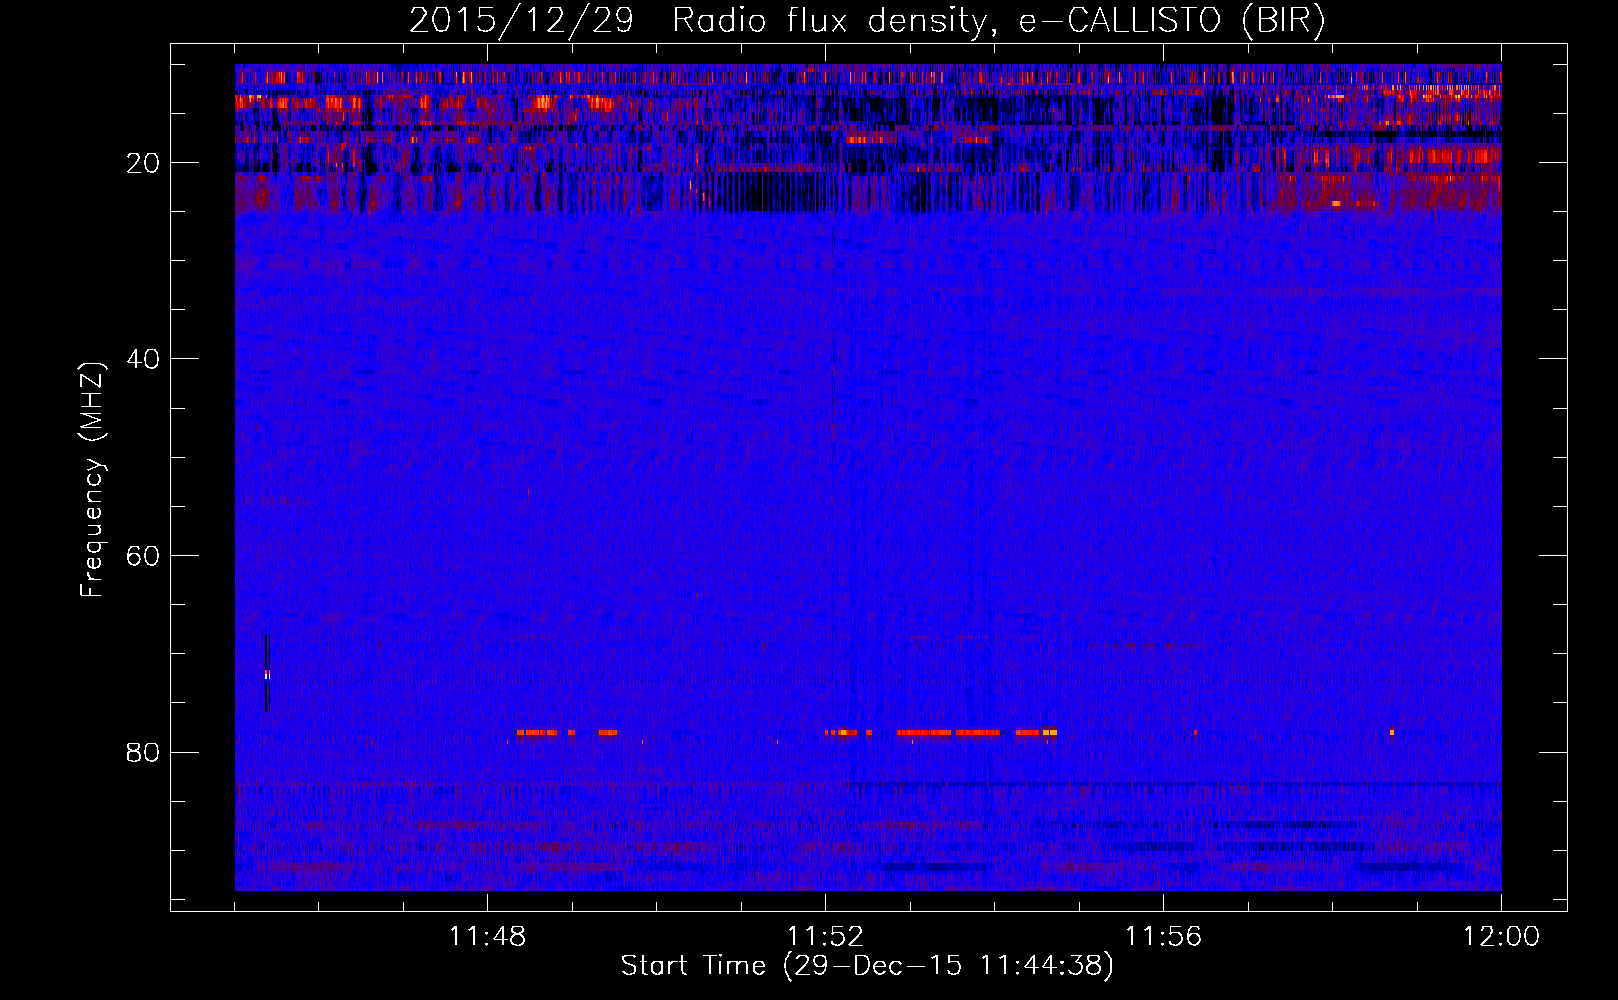Click the 11:52 time tick label
1618x1000 pixels.
(x=825, y=937)
